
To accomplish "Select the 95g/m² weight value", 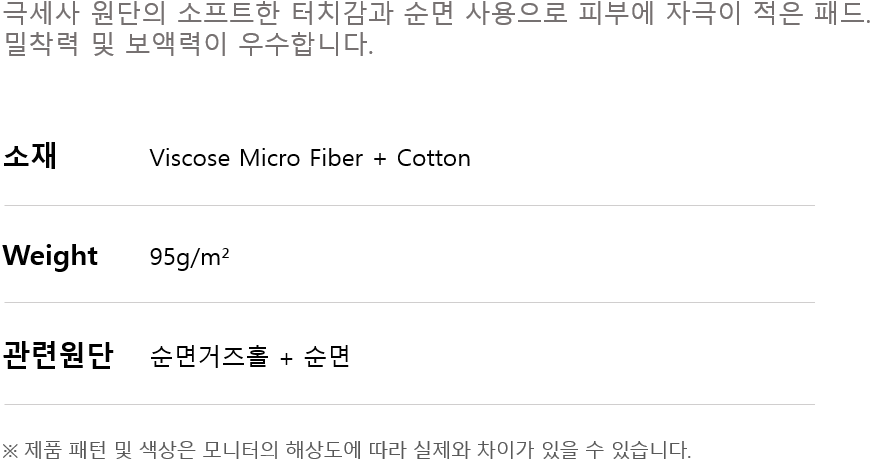I will (x=189, y=257).
